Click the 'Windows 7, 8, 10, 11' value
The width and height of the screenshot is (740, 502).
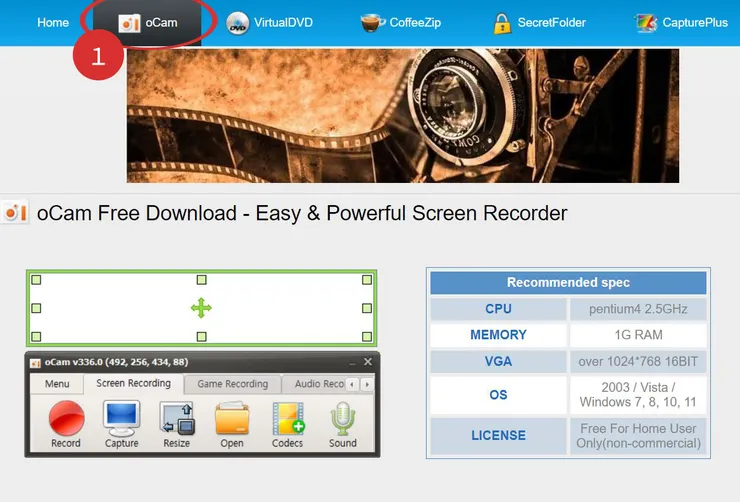[x=638, y=402]
